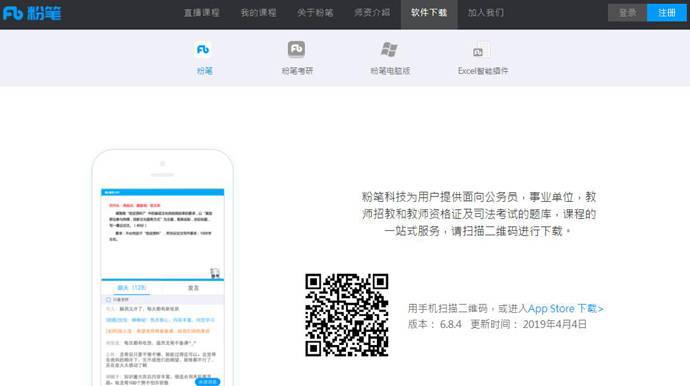This screenshot has width=690, height=386.
Task: Select the 粉笔 app icon
Action: coord(203,49)
